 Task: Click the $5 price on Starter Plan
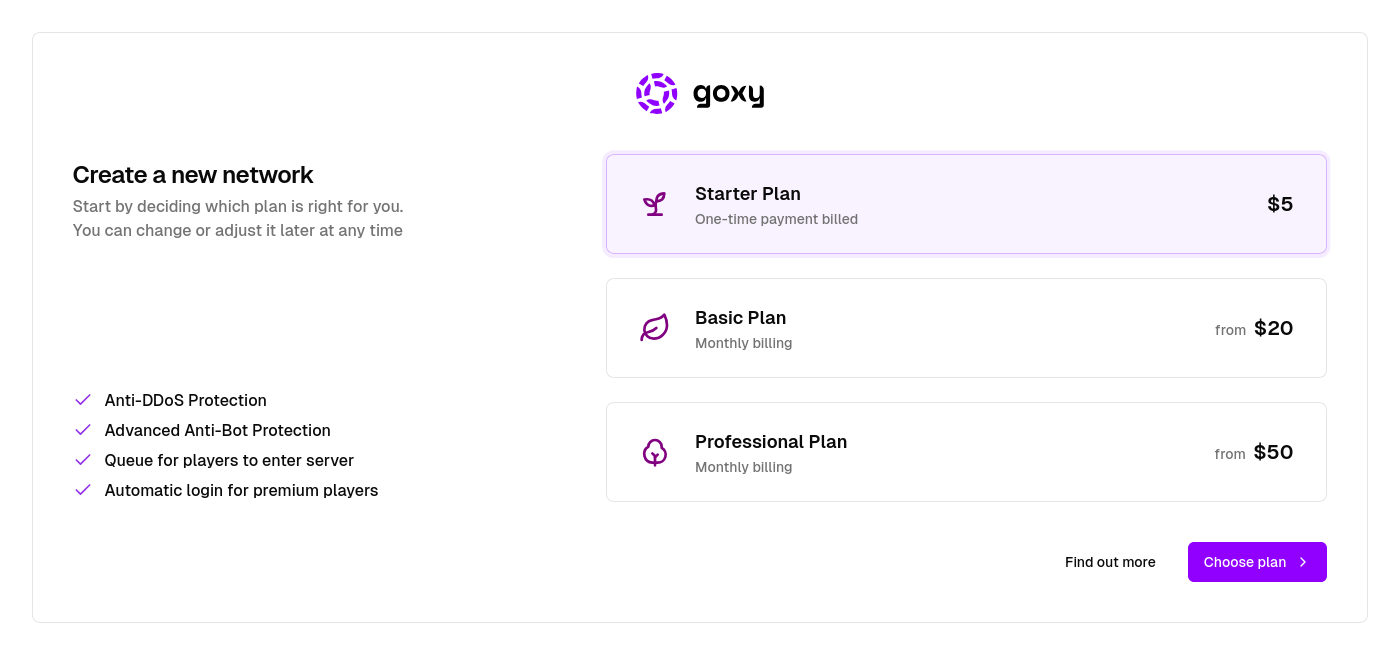tap(1281, 203)
